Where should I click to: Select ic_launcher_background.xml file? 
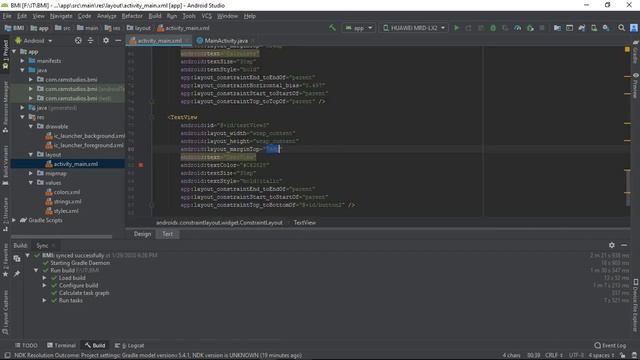(84, 136)
